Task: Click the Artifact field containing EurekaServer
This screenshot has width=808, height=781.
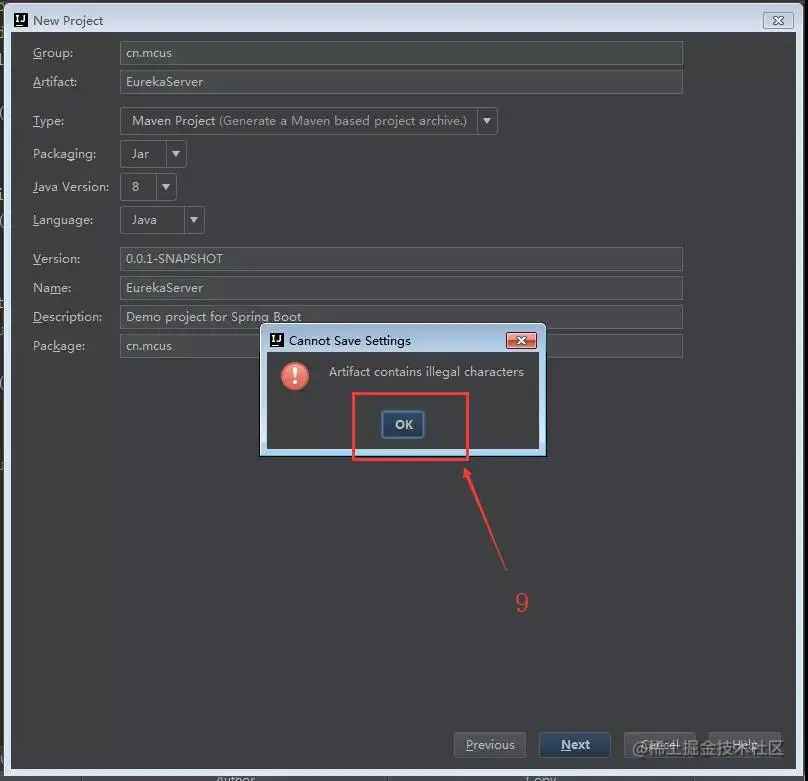Action: tap(401, 82)
